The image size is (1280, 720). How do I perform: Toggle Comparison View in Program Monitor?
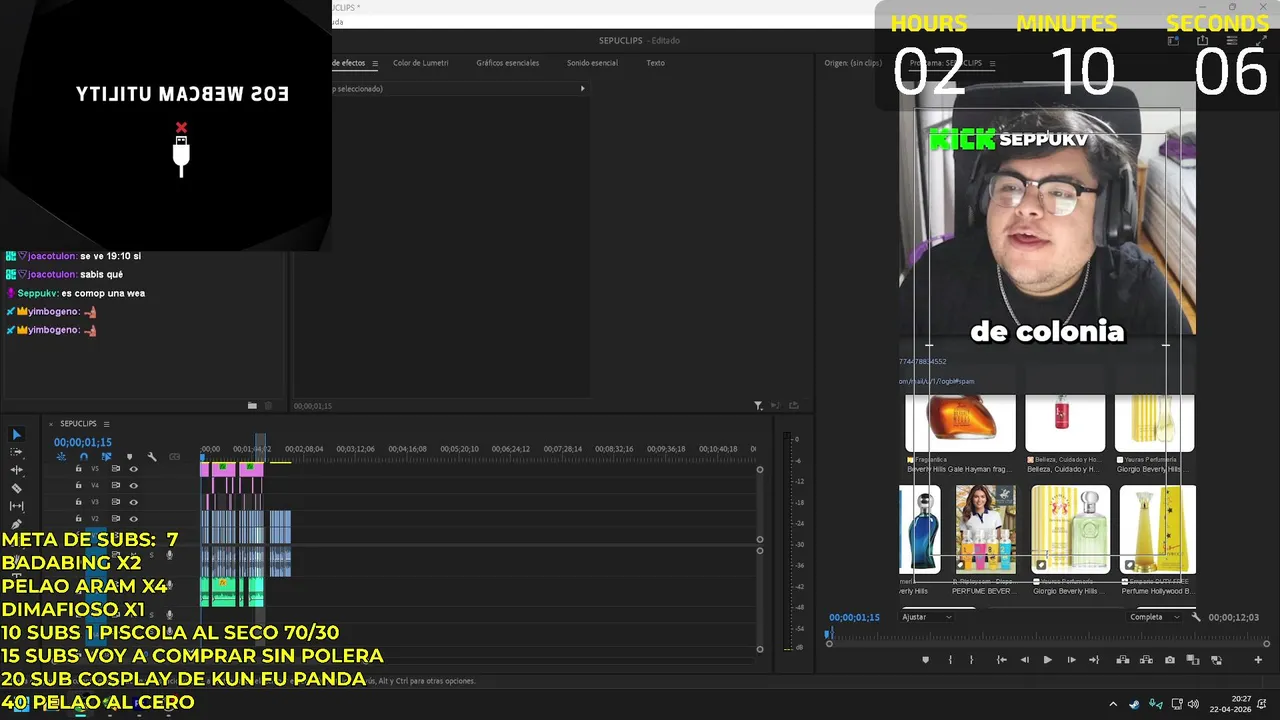[1192, 660]
